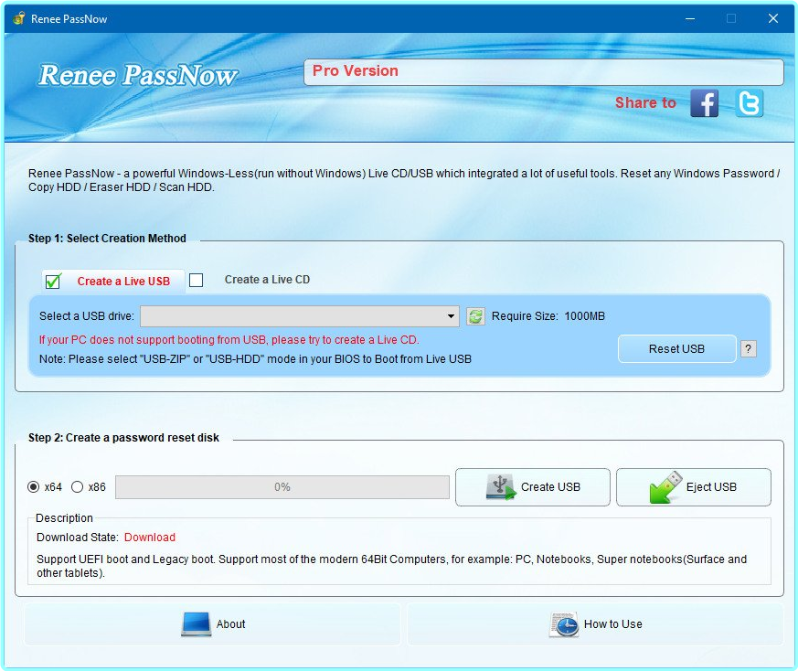Click the Pro Version text field
Screen dimensions: 798x671
pyautogui.click(x=543, y=72)
